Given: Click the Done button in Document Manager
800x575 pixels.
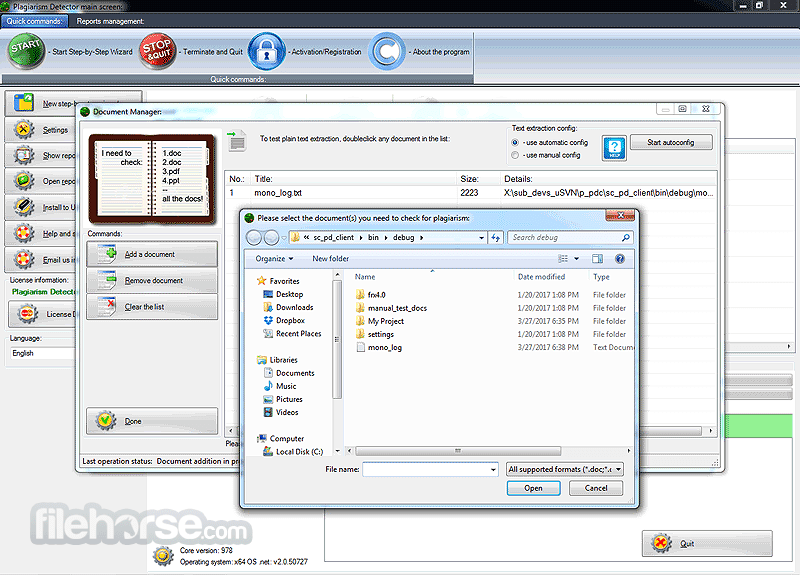Looking at the screenshot, I should (152, 421).
